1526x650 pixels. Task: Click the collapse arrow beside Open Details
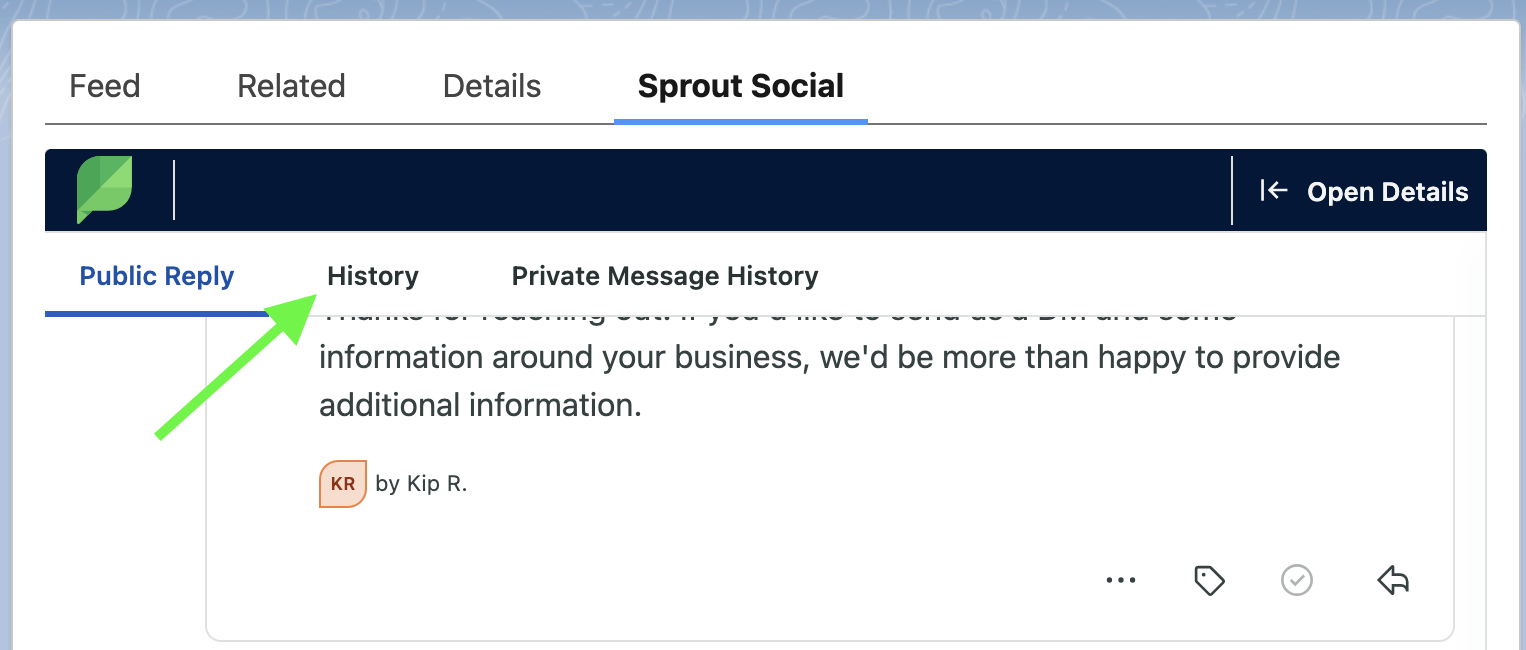point(1273,190)
